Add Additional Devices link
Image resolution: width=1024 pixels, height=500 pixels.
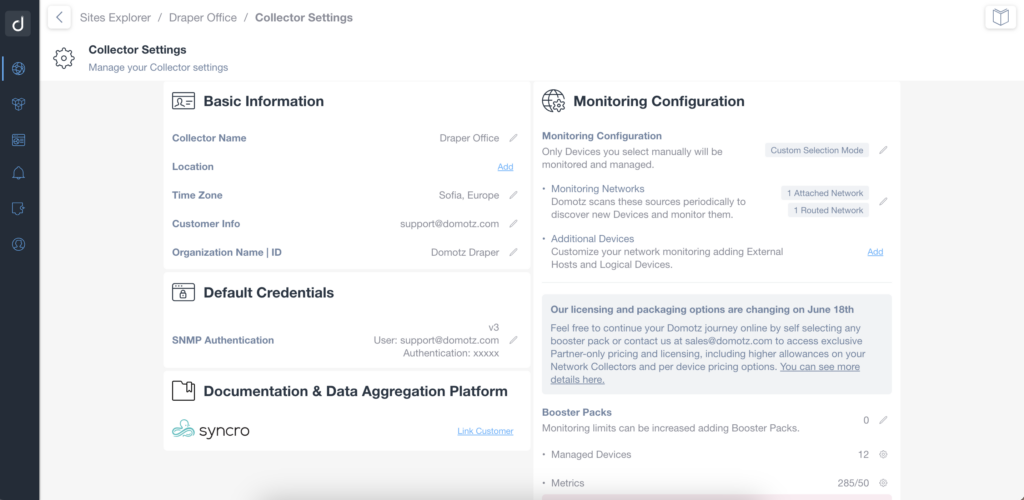click(875, 252)
